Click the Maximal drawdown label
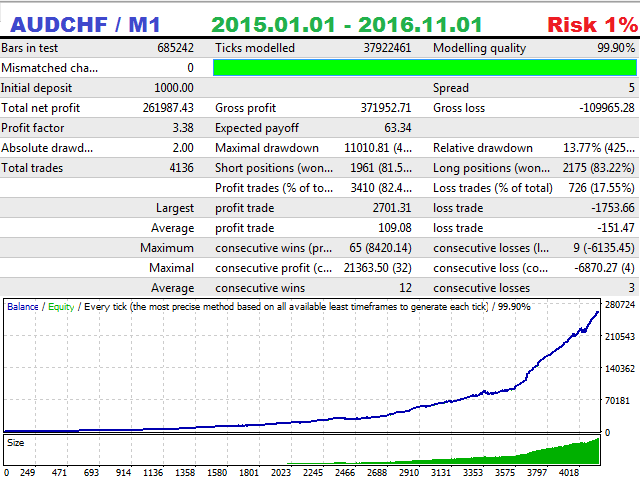 point(267,148)
